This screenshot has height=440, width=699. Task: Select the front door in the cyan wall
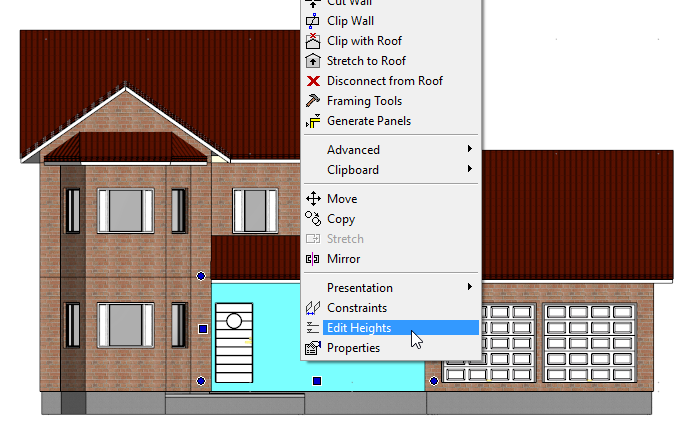click(234, 343)
